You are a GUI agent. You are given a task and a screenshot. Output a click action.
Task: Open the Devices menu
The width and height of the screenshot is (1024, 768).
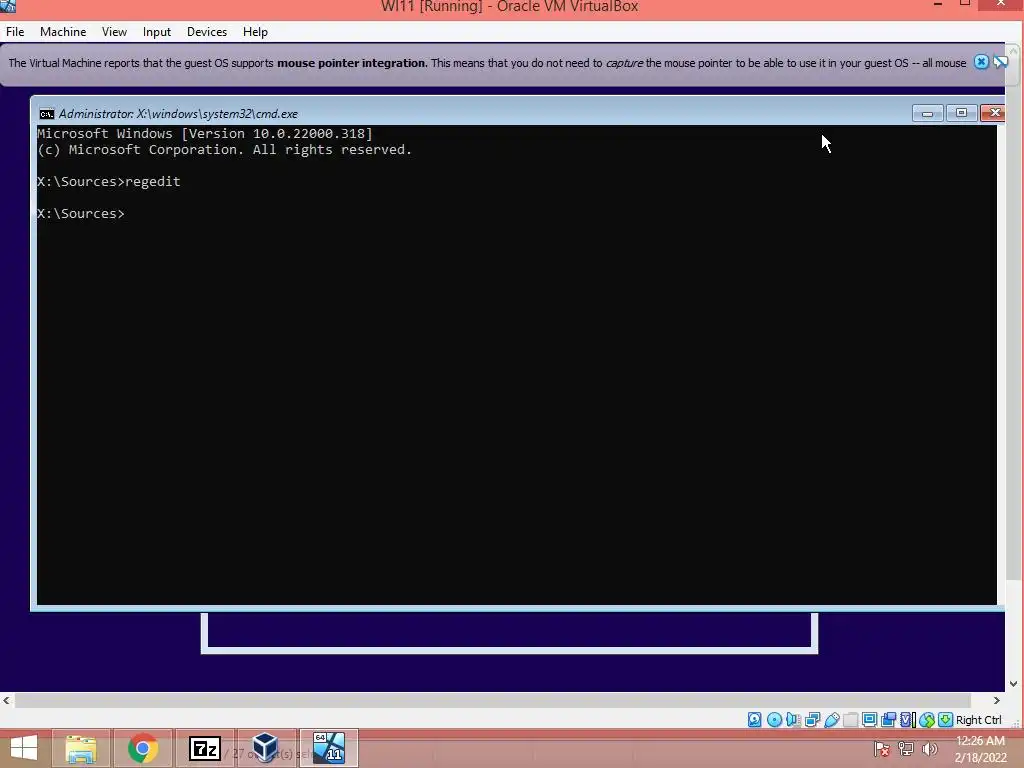coord(207,32)
